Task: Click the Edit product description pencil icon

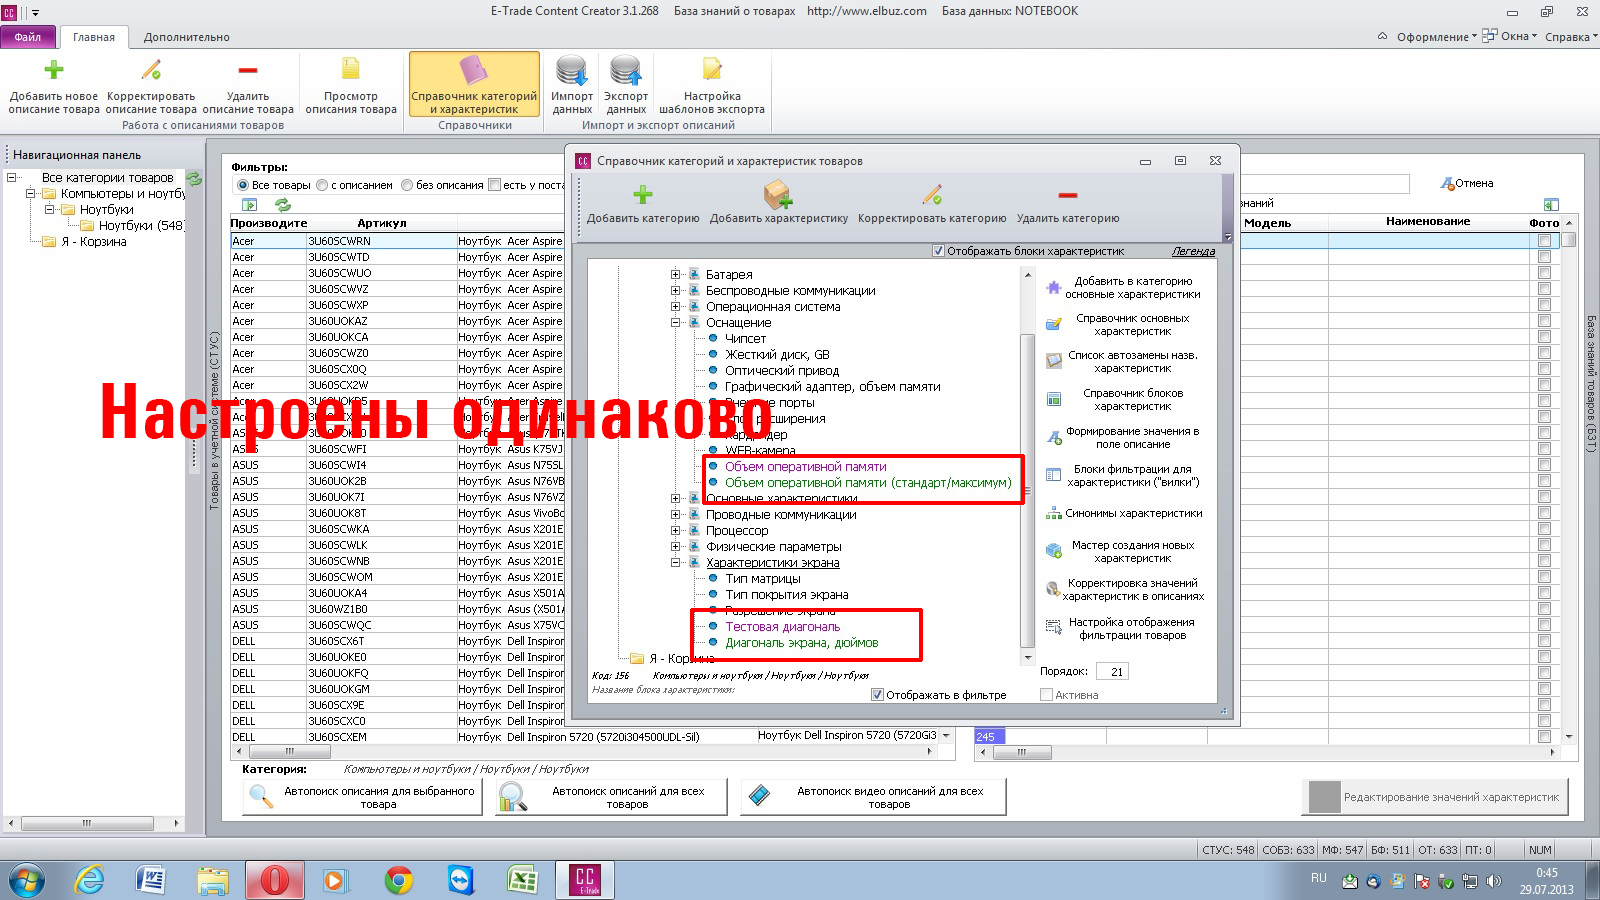Action: pyautogui.click(x=151, y=70)
